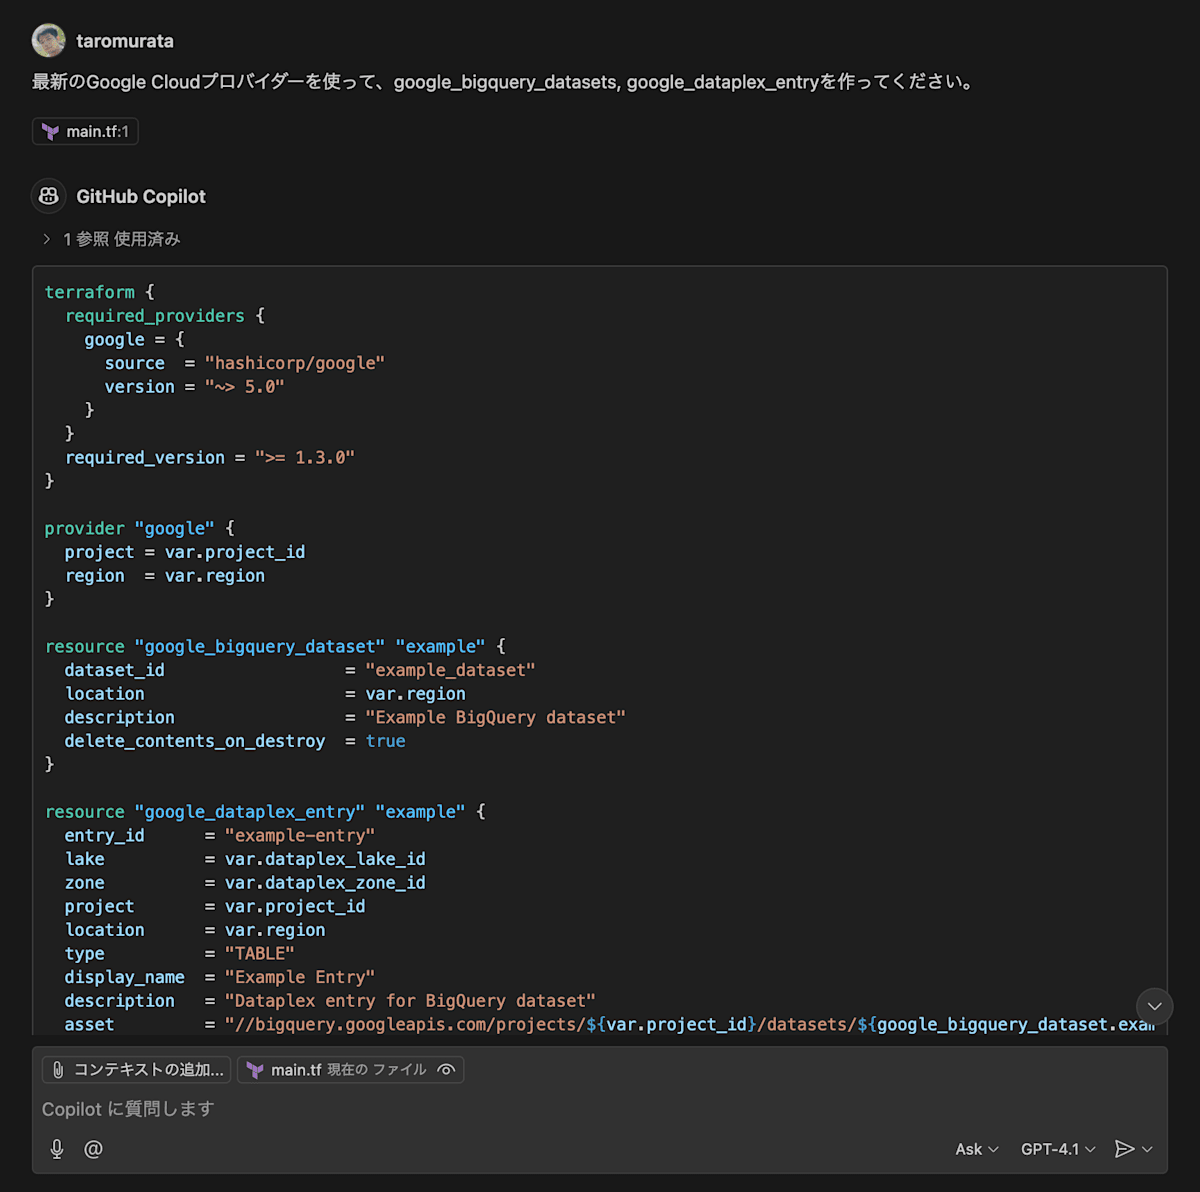Click the "hashicorp/google" source string
Screen dimensions: 1200x1192
point(295,363)
